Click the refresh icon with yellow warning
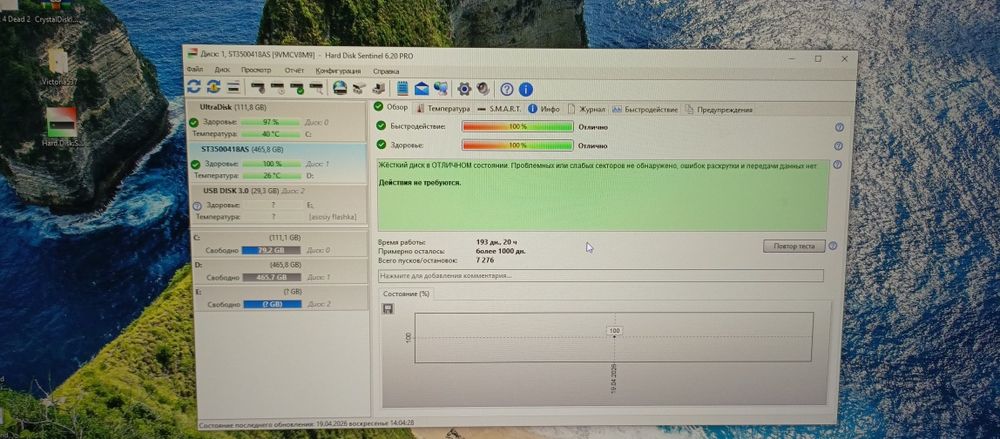The height and width of the screenshot is (439, 1000). pos(214,87)
